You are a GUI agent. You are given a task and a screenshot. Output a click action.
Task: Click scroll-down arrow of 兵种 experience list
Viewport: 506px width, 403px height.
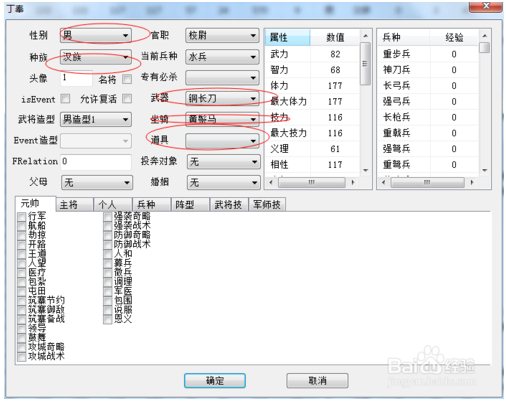(x=485, y=170)
